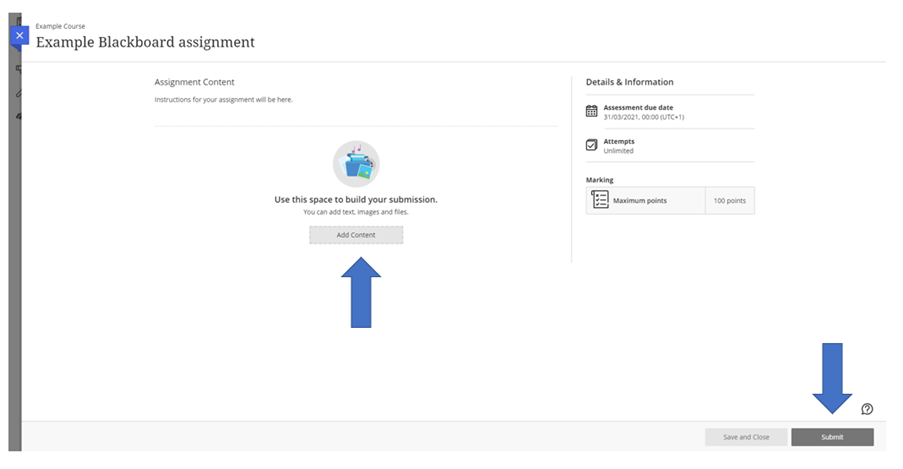Click Save and Close
The width and height of the screenshot is (903, 469).
pyautogui.click(x=746, y=437)
